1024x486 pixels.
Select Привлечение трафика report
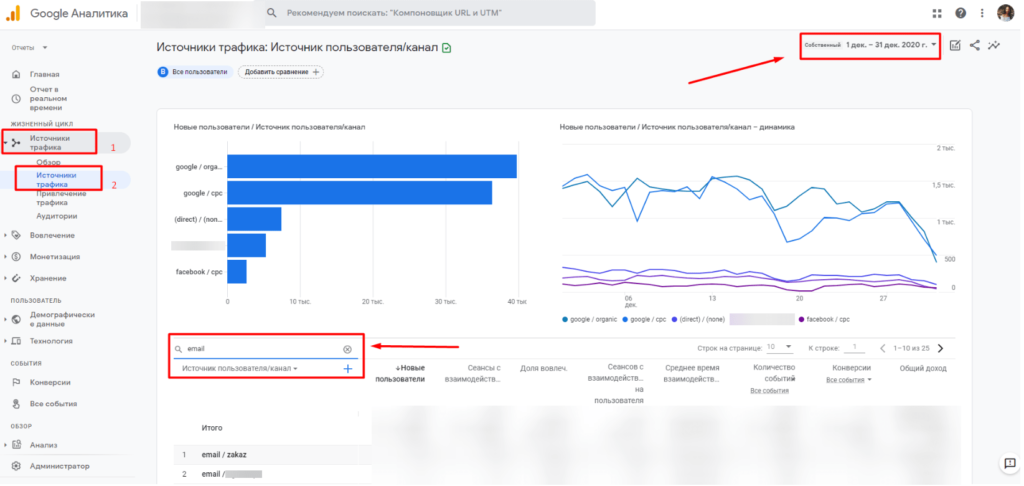61,198
